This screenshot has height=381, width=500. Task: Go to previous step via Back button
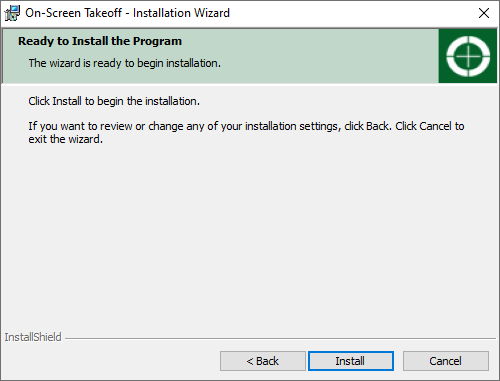[263, 361]
